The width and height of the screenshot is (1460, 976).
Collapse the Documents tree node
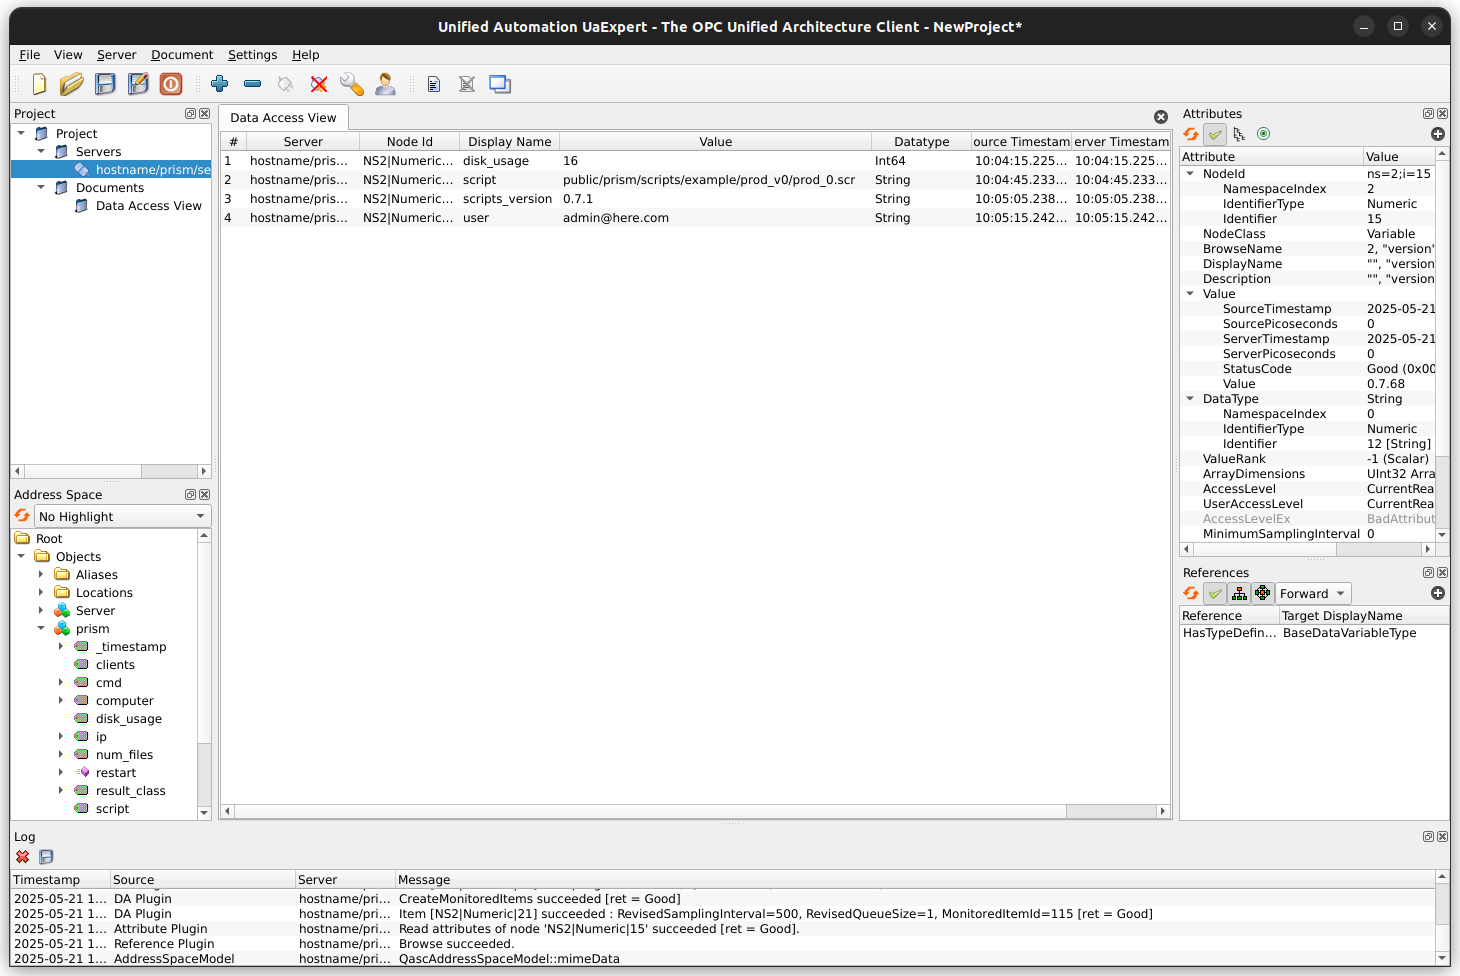41,188
